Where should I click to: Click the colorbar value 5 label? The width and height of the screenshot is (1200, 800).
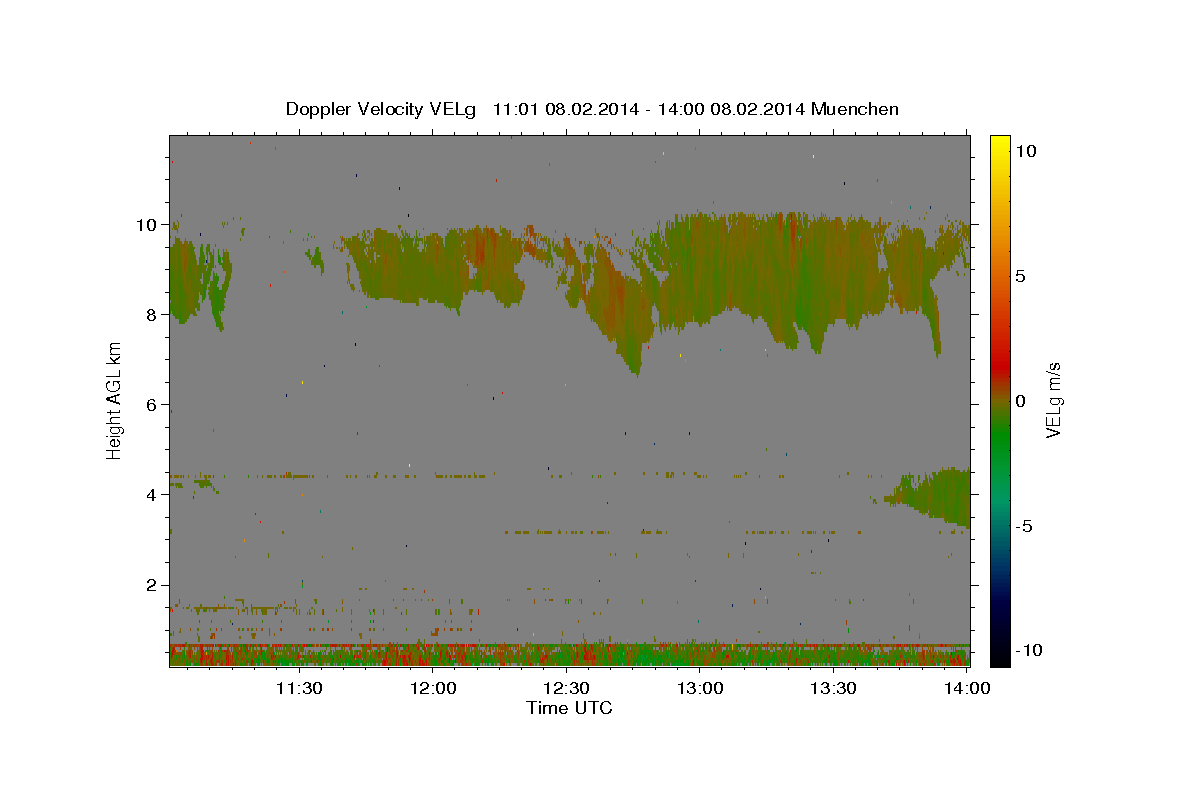[x=1019, y=276]
